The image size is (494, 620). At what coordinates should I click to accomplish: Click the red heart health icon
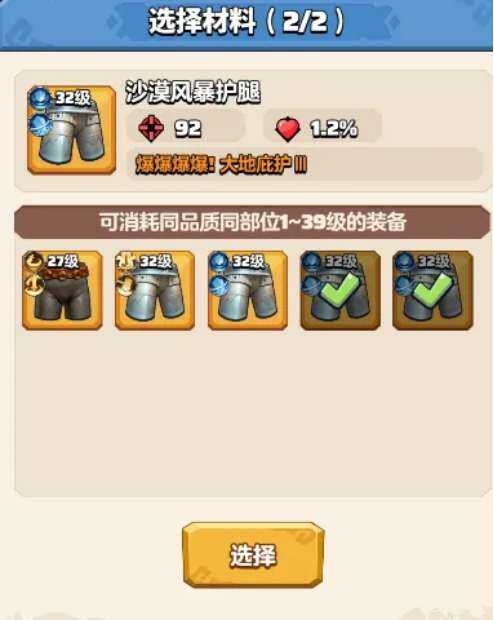click(x=288, y=129)
